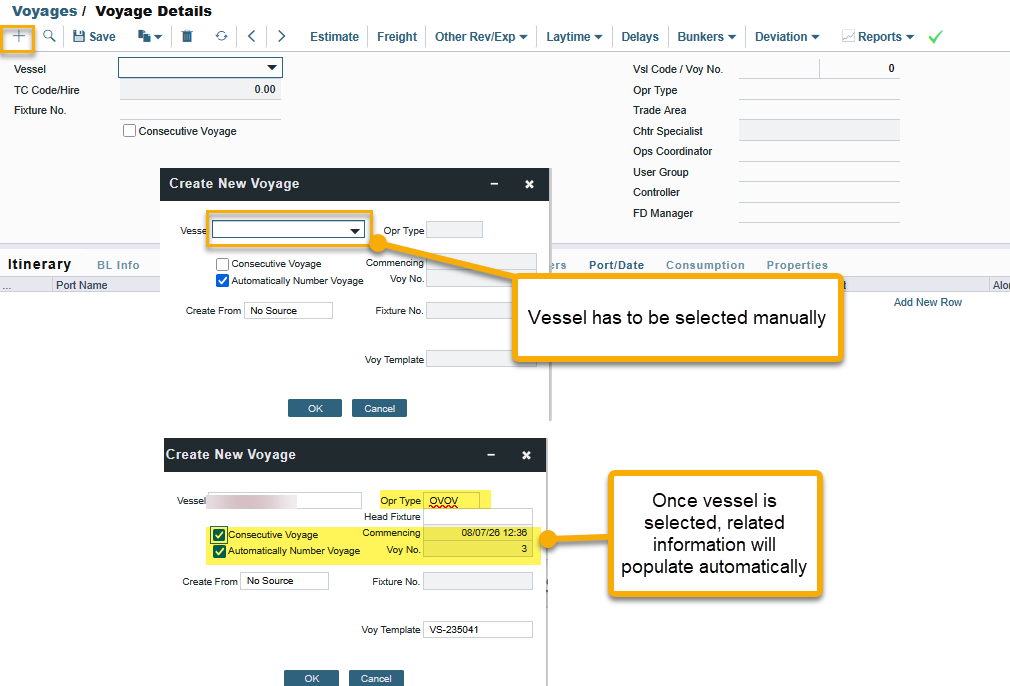1010x686 pixels.
Task: Go to previous voyage with left arrow
Action: [251, 37]
